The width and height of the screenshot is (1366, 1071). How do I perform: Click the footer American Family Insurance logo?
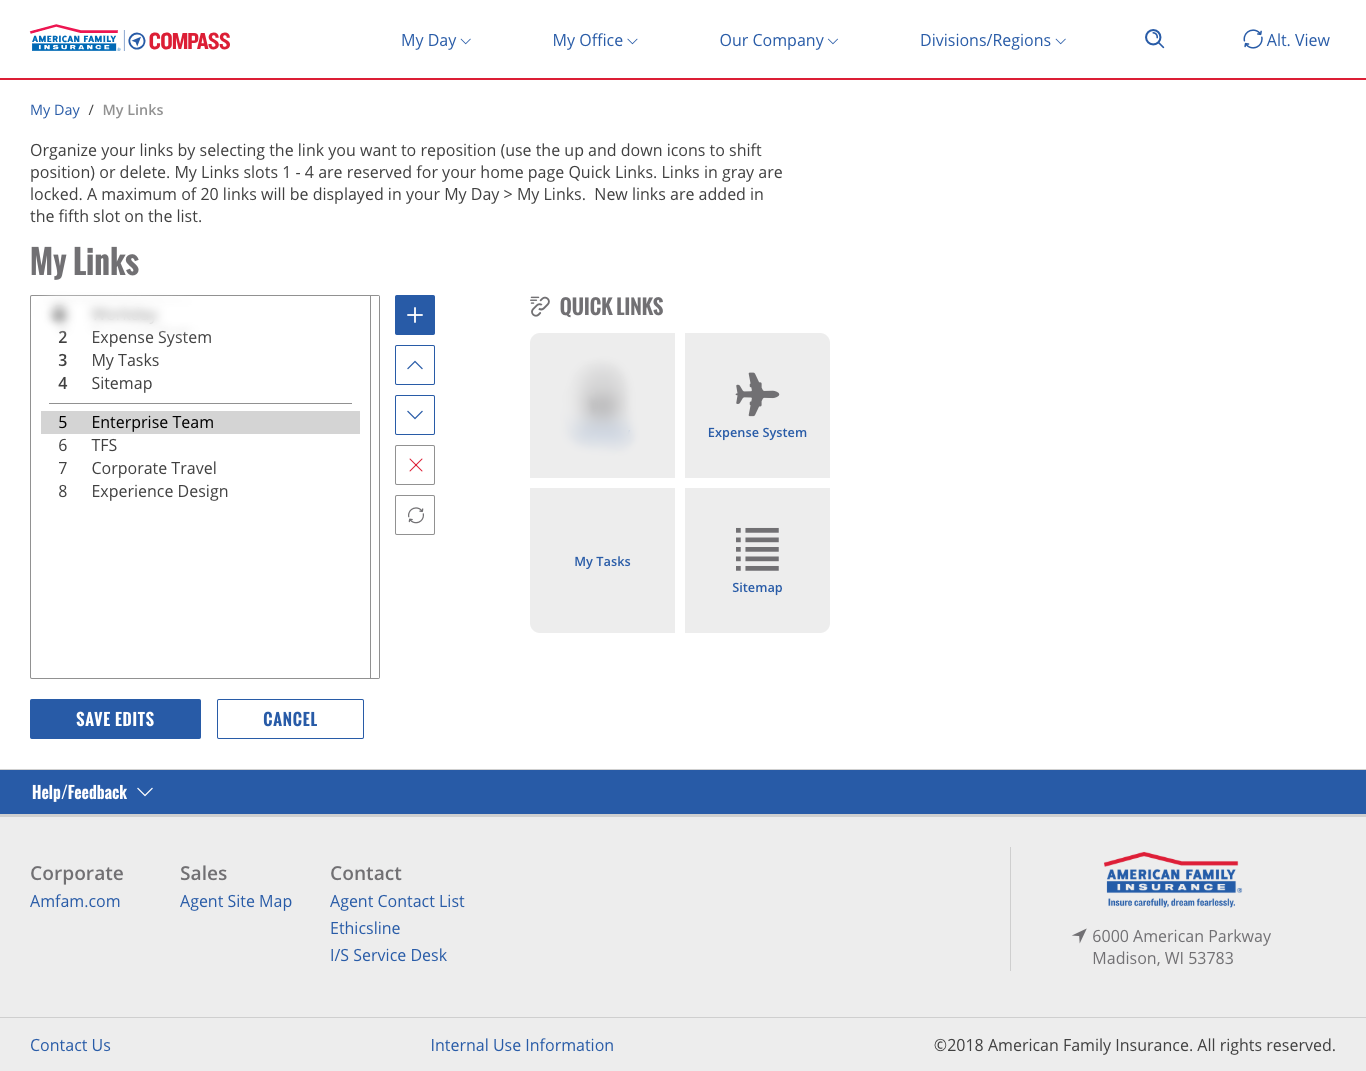click(1171, 880)
